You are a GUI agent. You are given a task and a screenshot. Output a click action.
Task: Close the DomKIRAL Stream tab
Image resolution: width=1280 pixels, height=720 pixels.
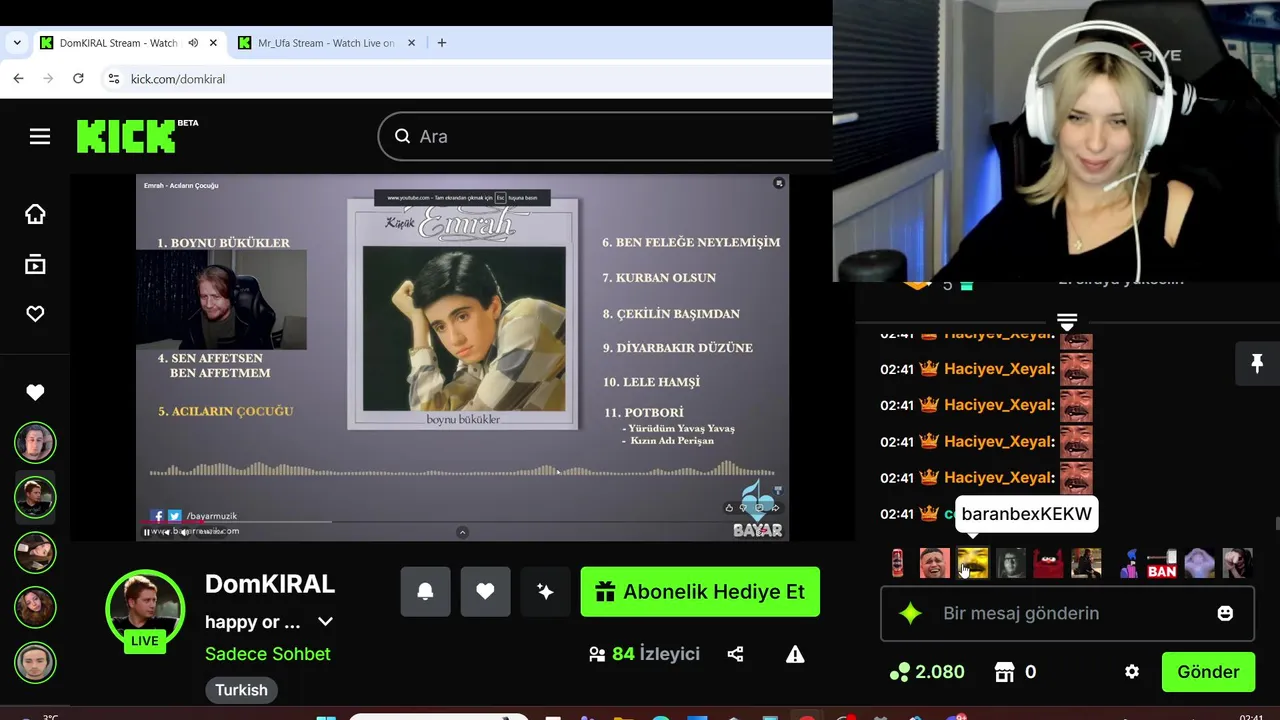pyautogui.click(x=212, y=43)
